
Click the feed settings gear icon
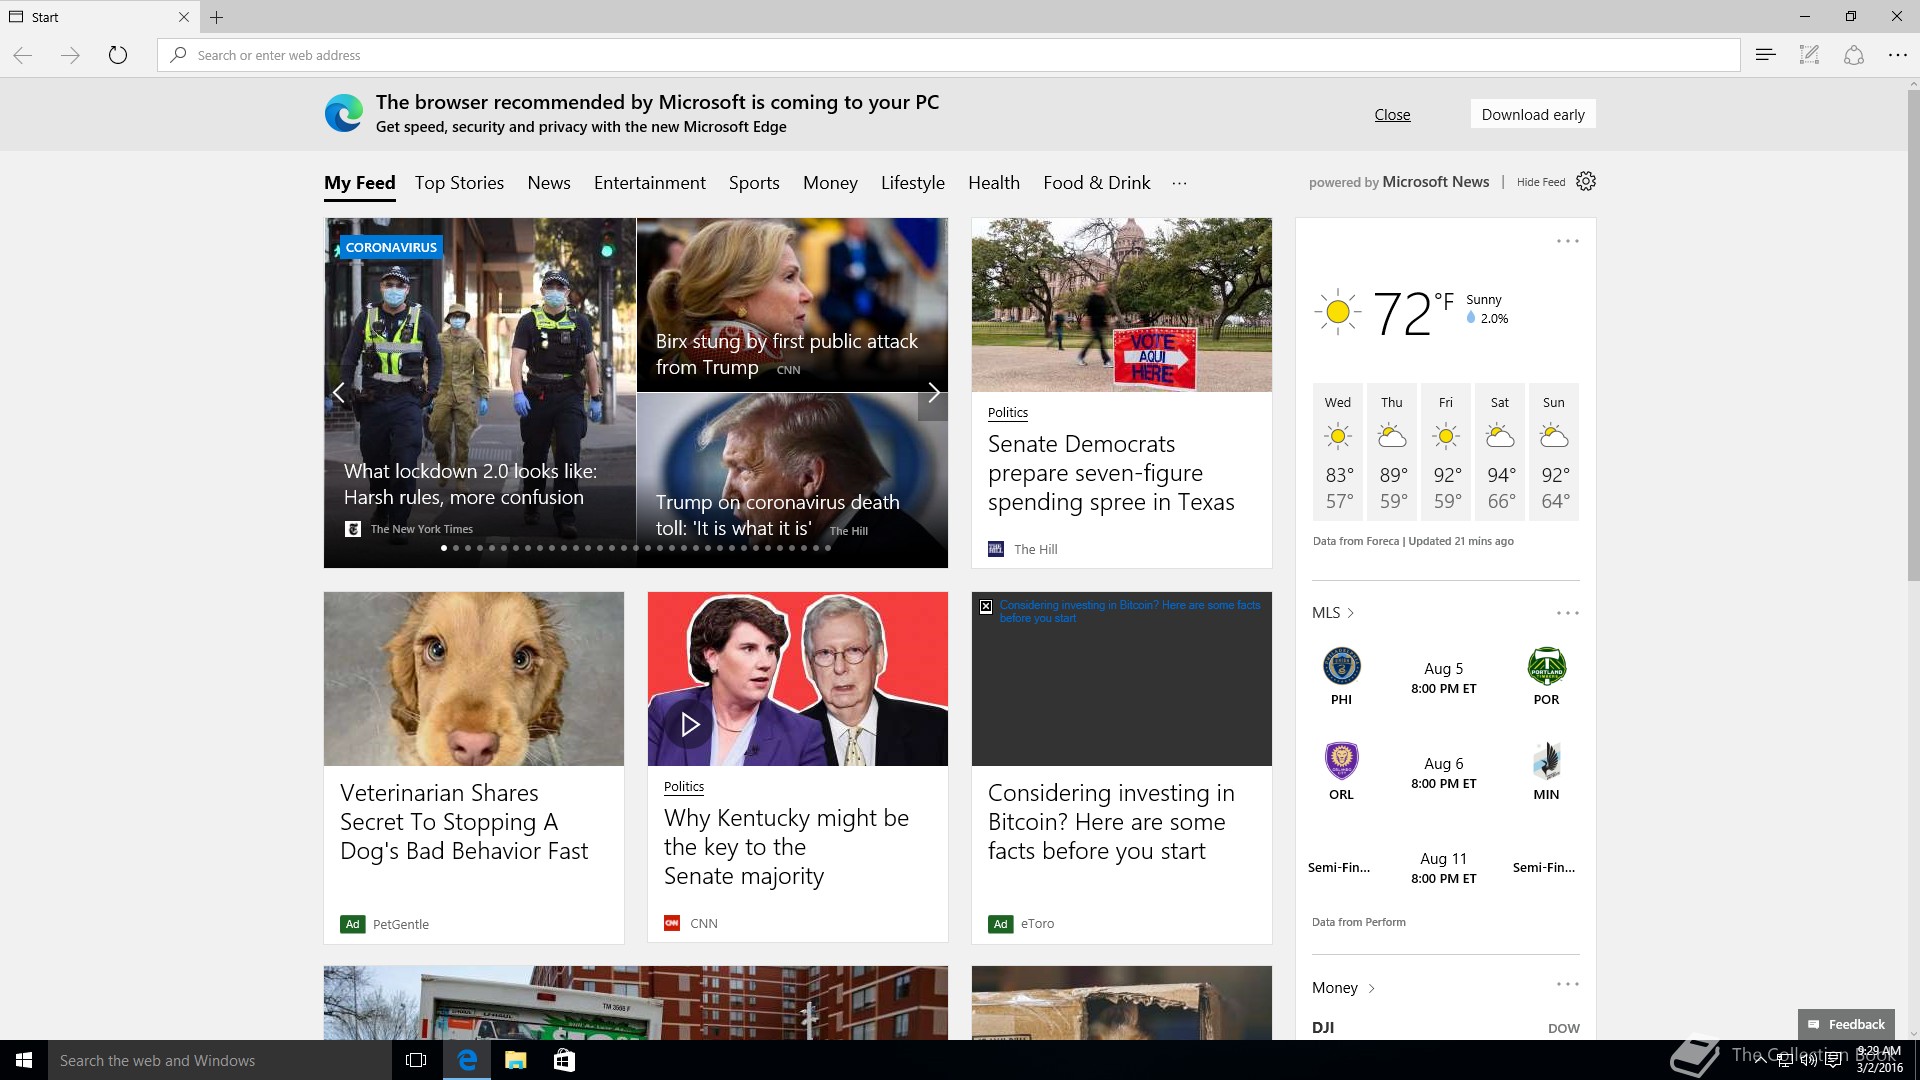pyautogui.click(x=1586, y=181)
